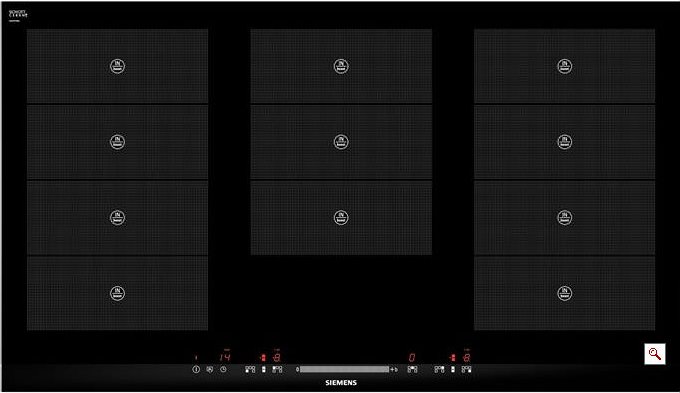The height and width of the screenshot is (393, 680).
Task: Tap the plus boost symbol after slider
Action: tap(394, 370)
